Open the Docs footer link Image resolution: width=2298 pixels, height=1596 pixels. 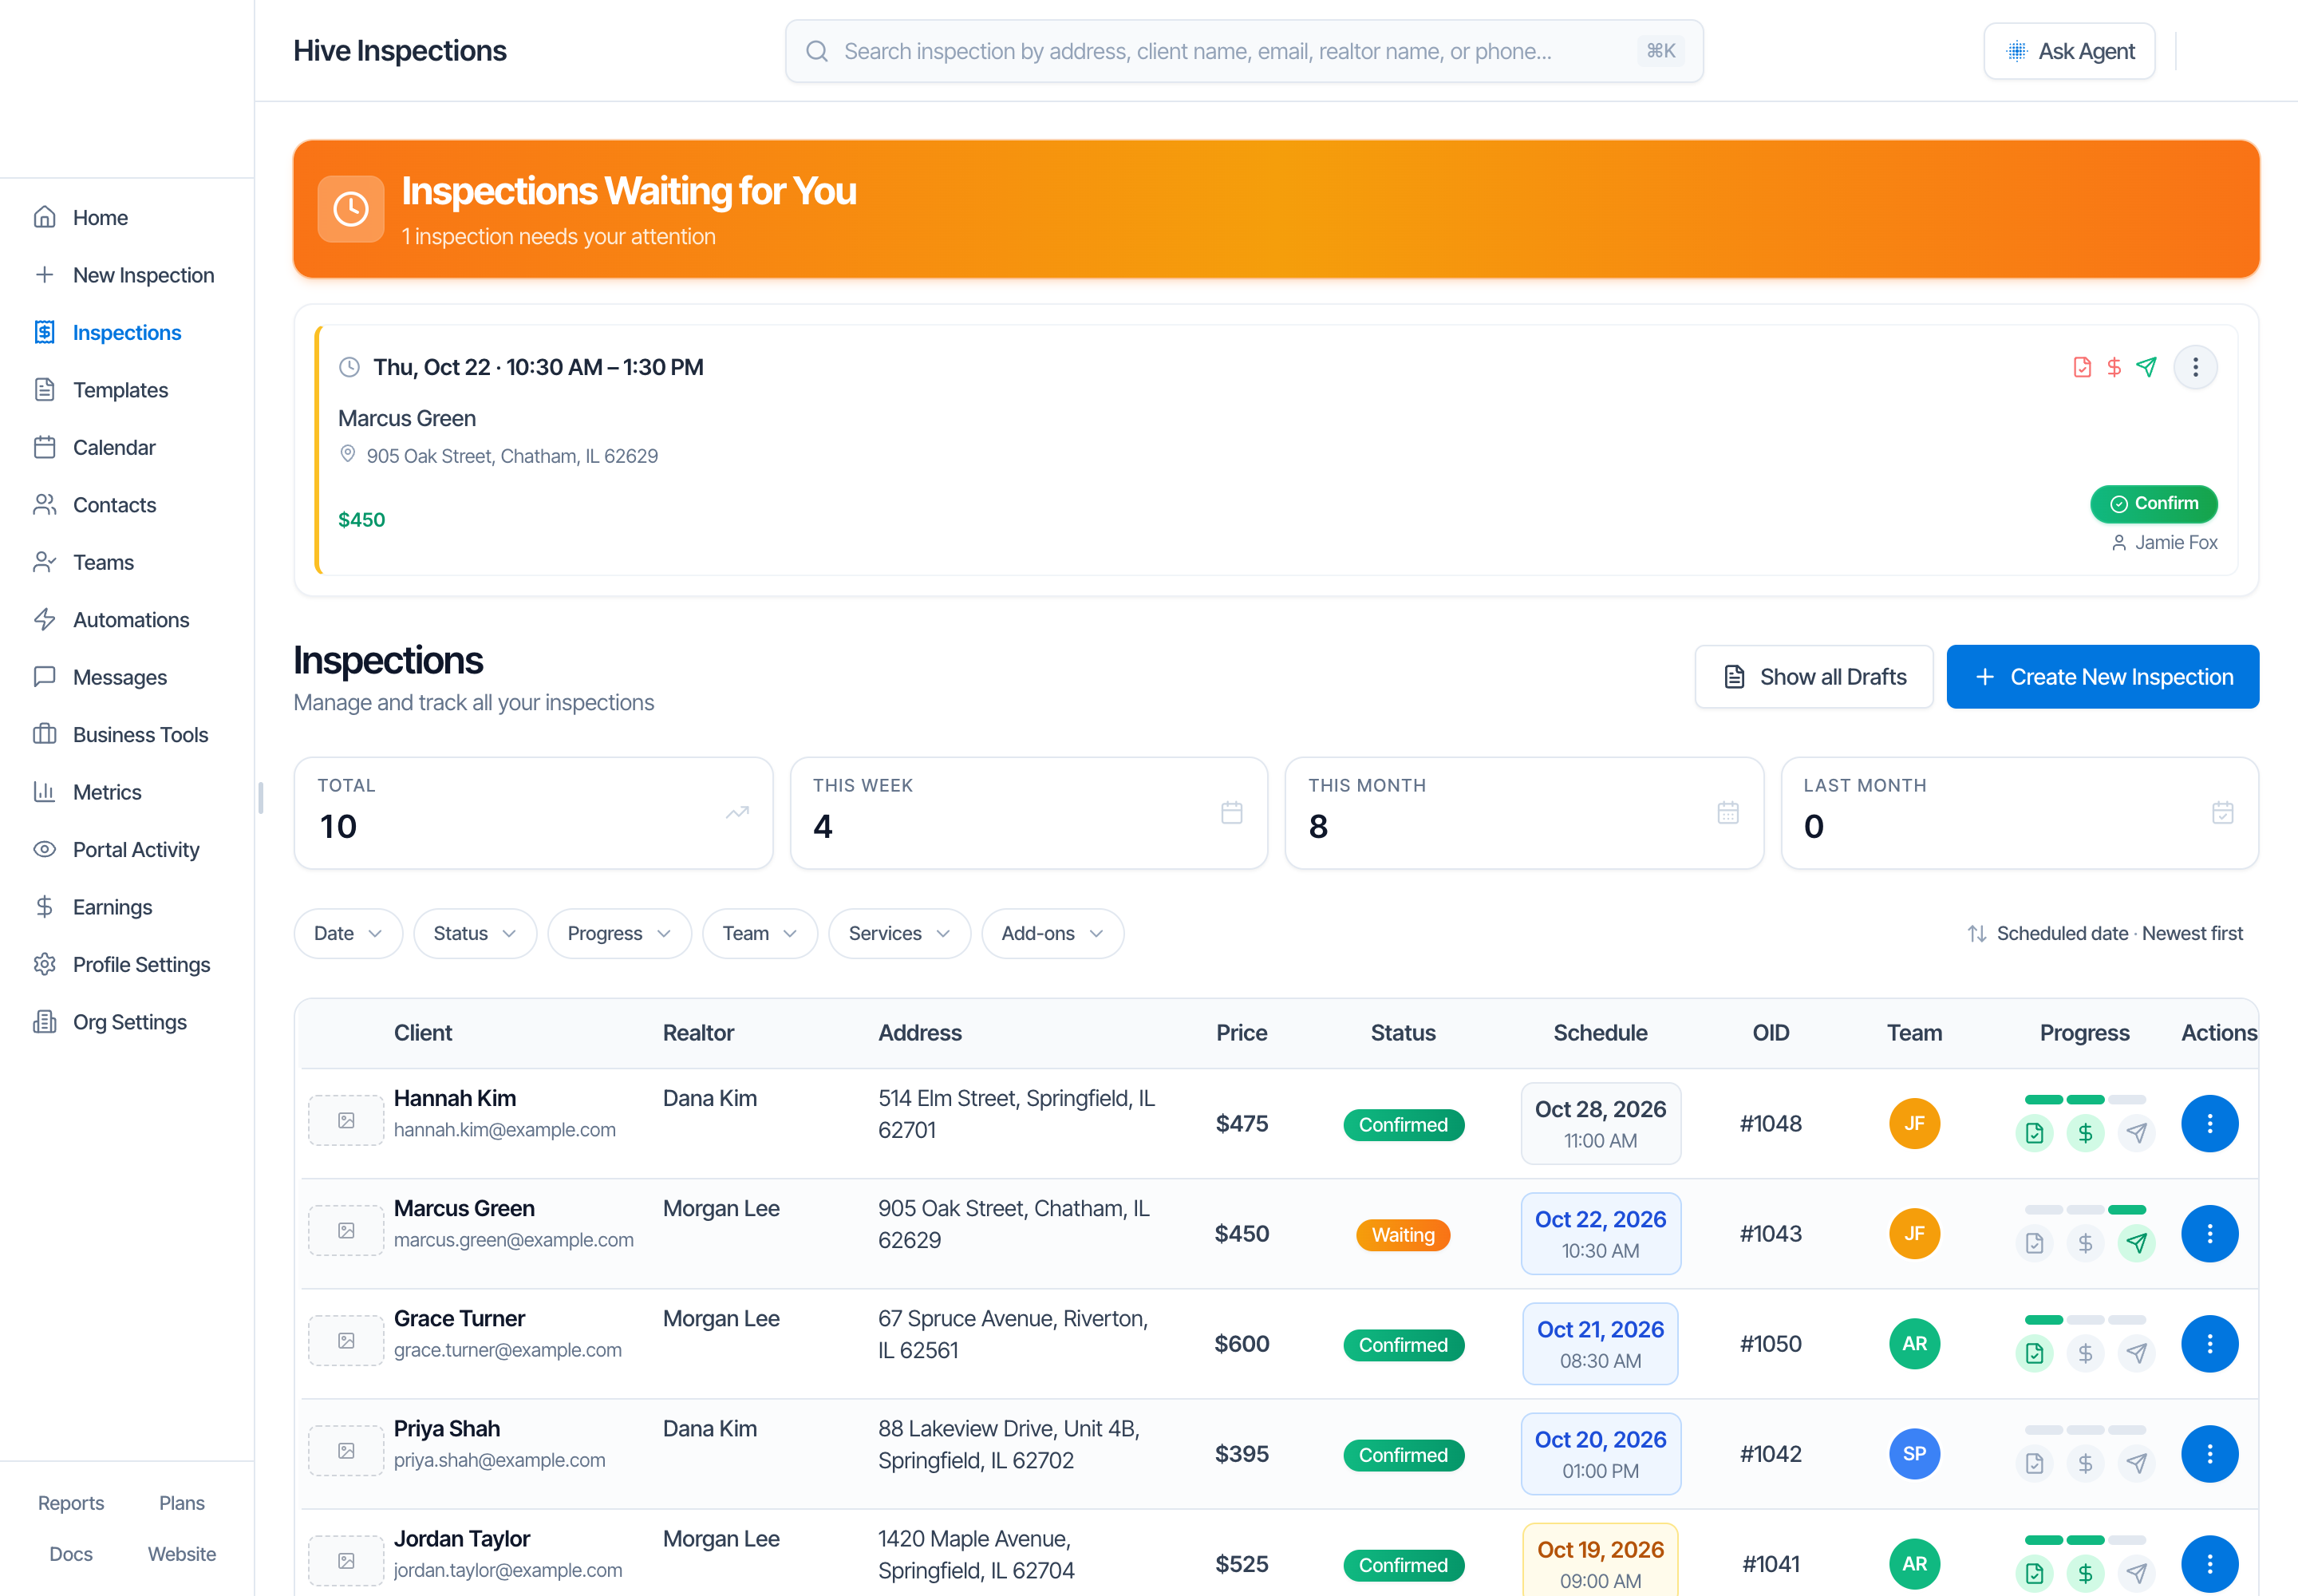coord(71,1554)
